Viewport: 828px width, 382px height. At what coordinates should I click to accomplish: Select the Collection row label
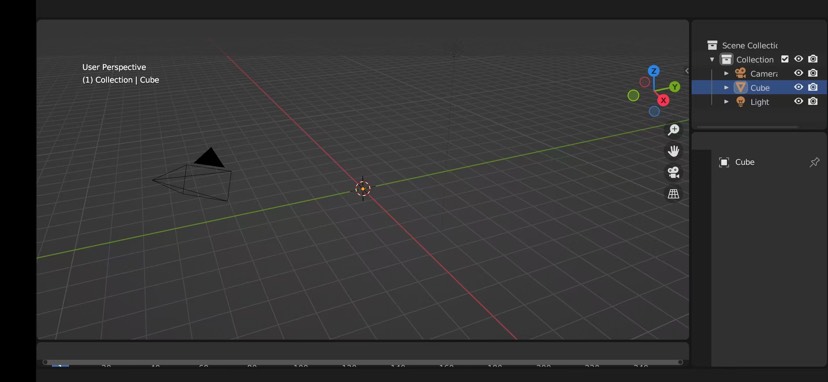point(755,60)
